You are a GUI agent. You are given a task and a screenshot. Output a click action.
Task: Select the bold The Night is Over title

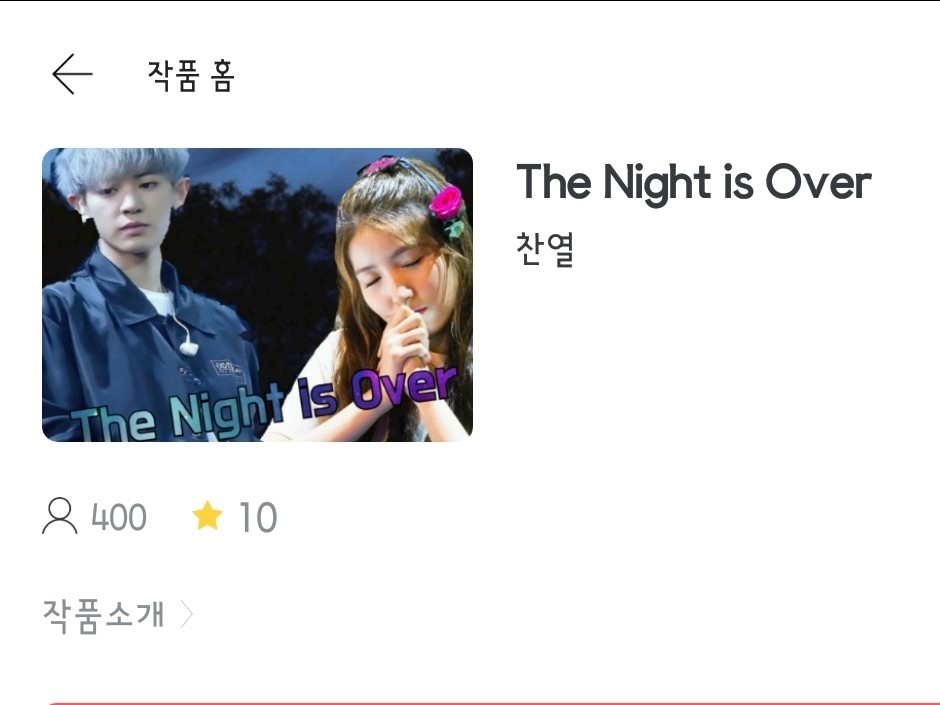click(694, 183)
